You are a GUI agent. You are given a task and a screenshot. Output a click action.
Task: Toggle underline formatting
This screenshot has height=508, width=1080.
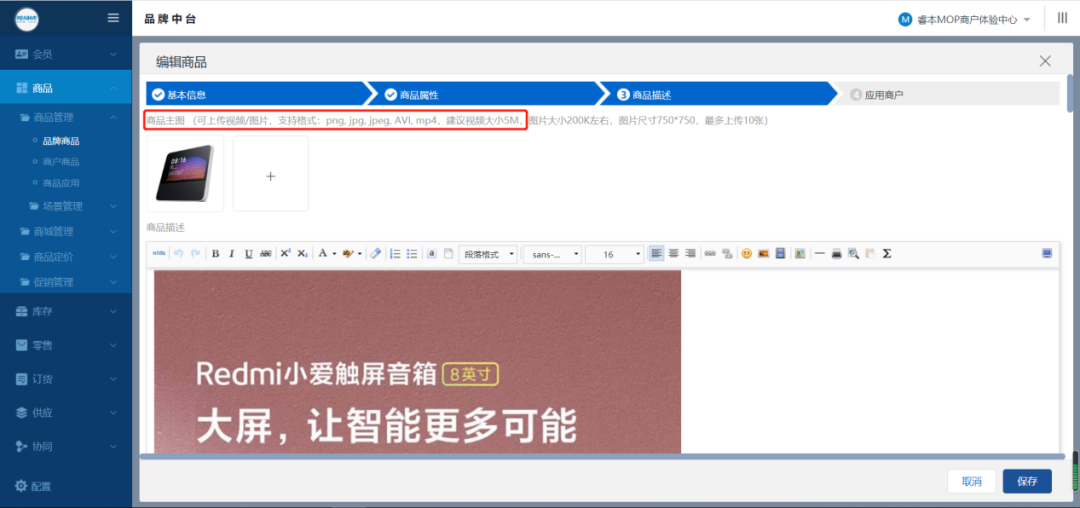tap(249, 253)
